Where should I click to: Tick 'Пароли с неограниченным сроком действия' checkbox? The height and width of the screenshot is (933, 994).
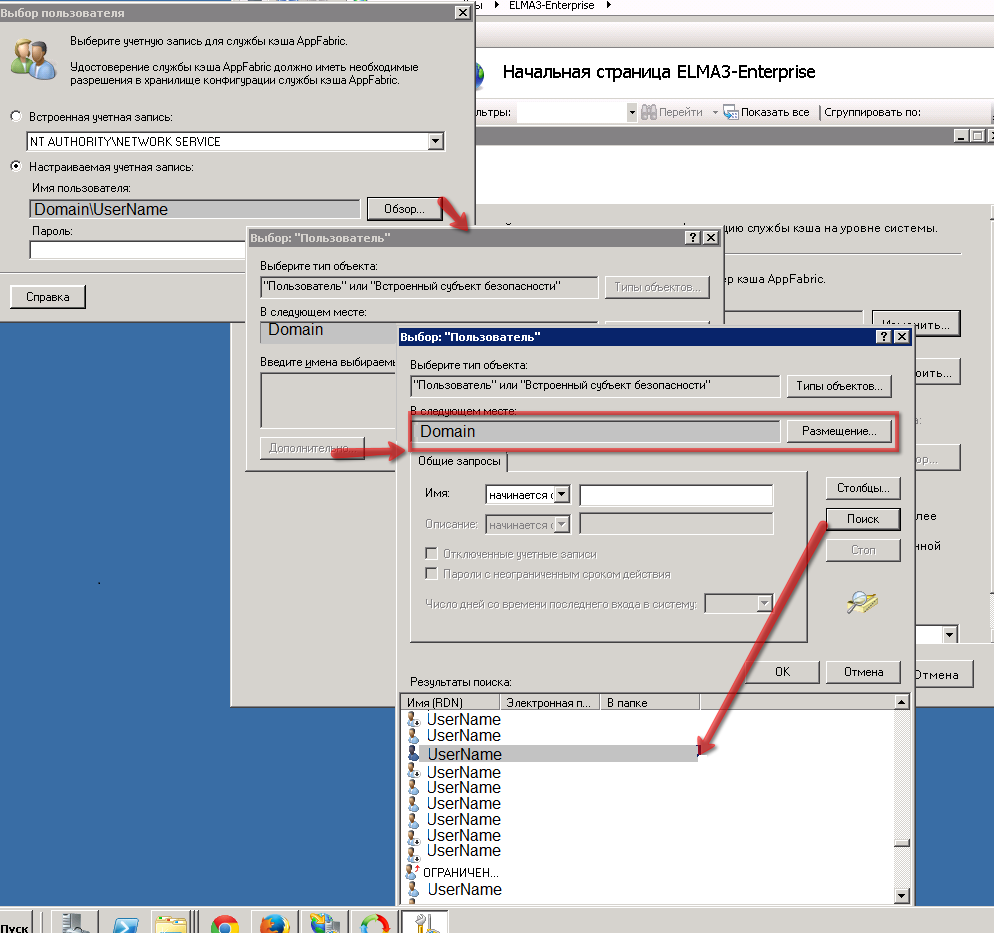click(x=432, y=574)
